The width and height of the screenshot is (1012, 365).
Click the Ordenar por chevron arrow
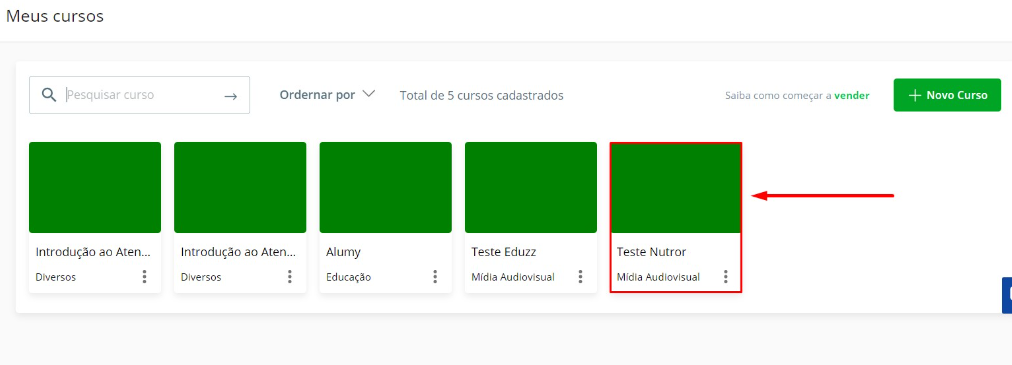(x=369, y=94)
